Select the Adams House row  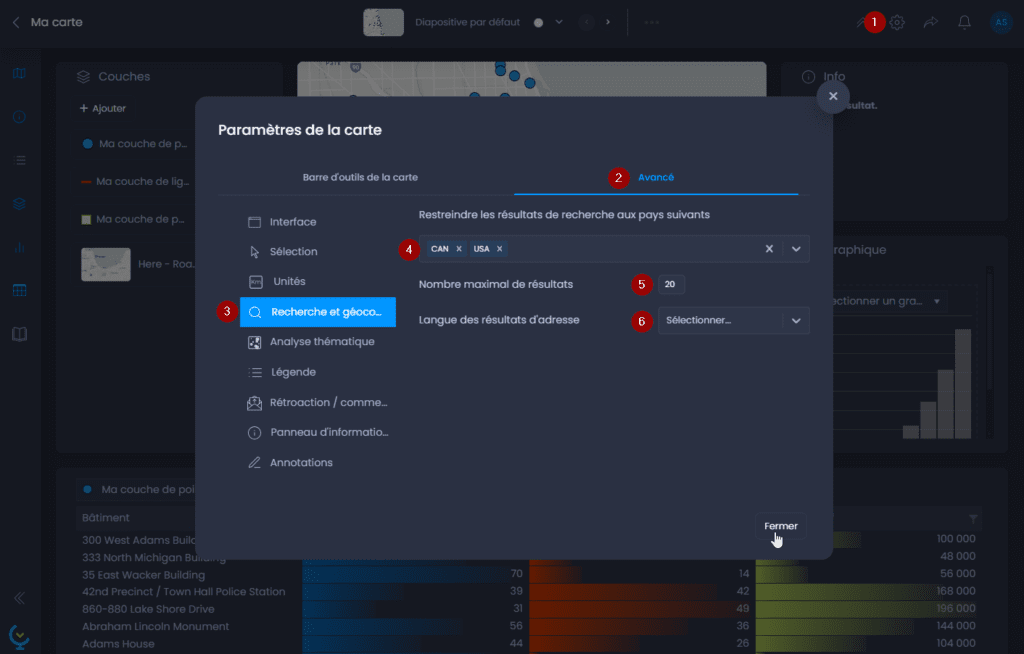point(118,644)
